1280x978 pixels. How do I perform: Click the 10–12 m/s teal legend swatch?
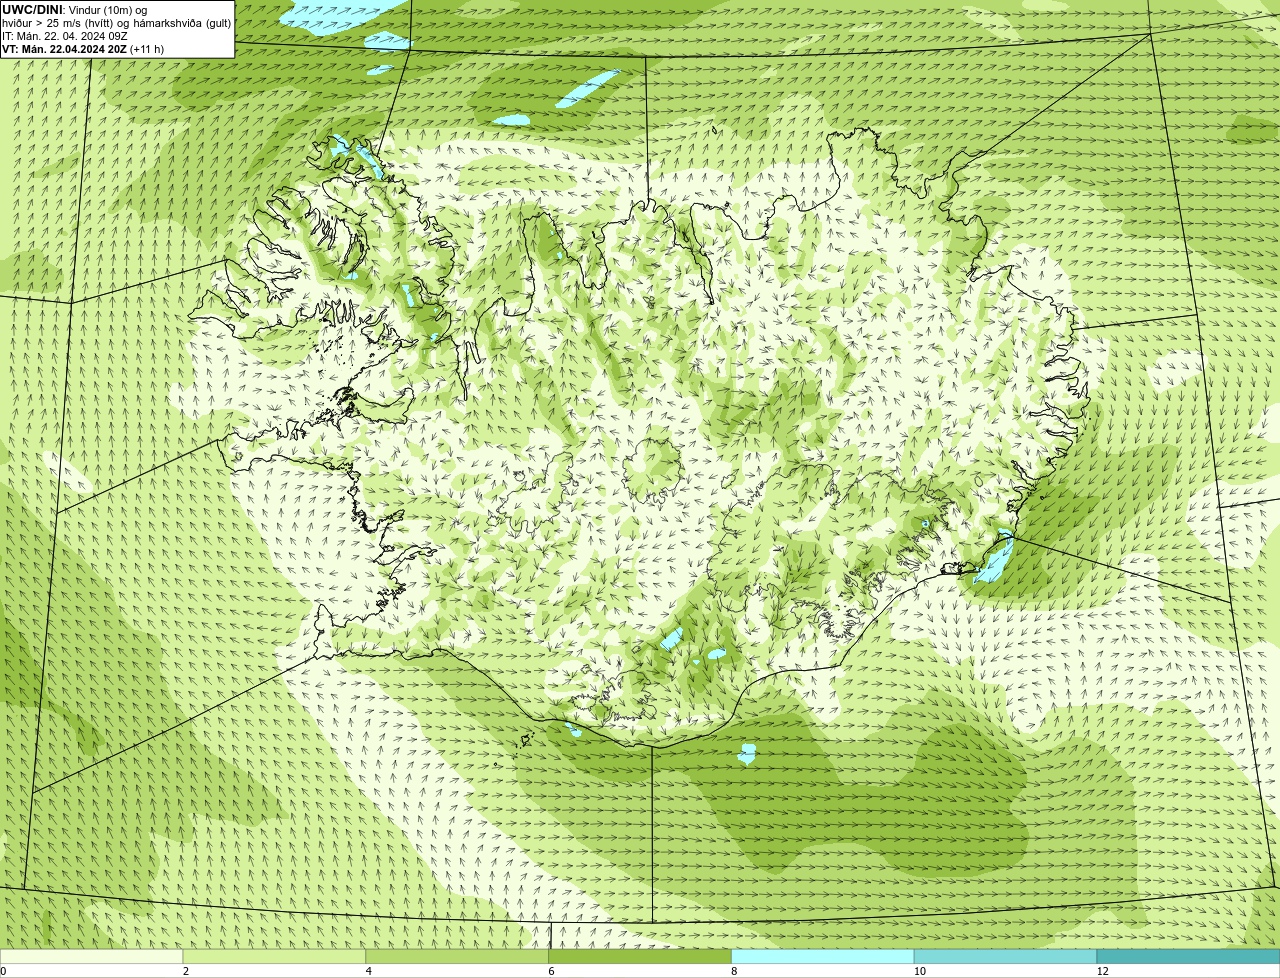pos(1005,956)
